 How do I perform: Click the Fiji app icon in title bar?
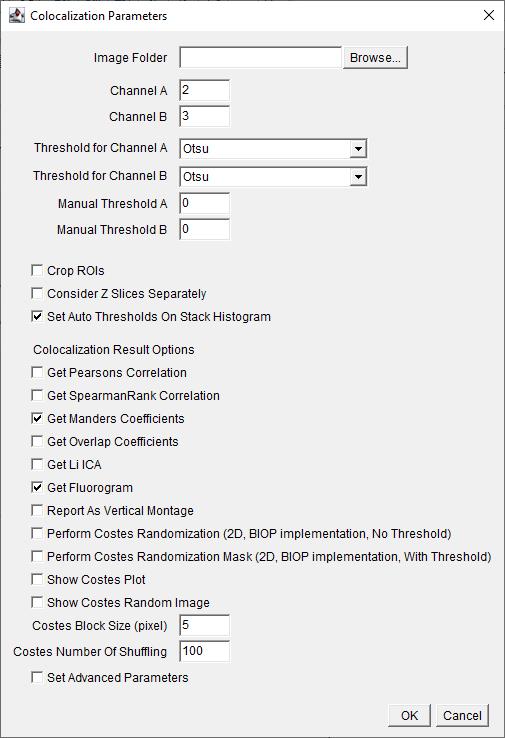16,16
